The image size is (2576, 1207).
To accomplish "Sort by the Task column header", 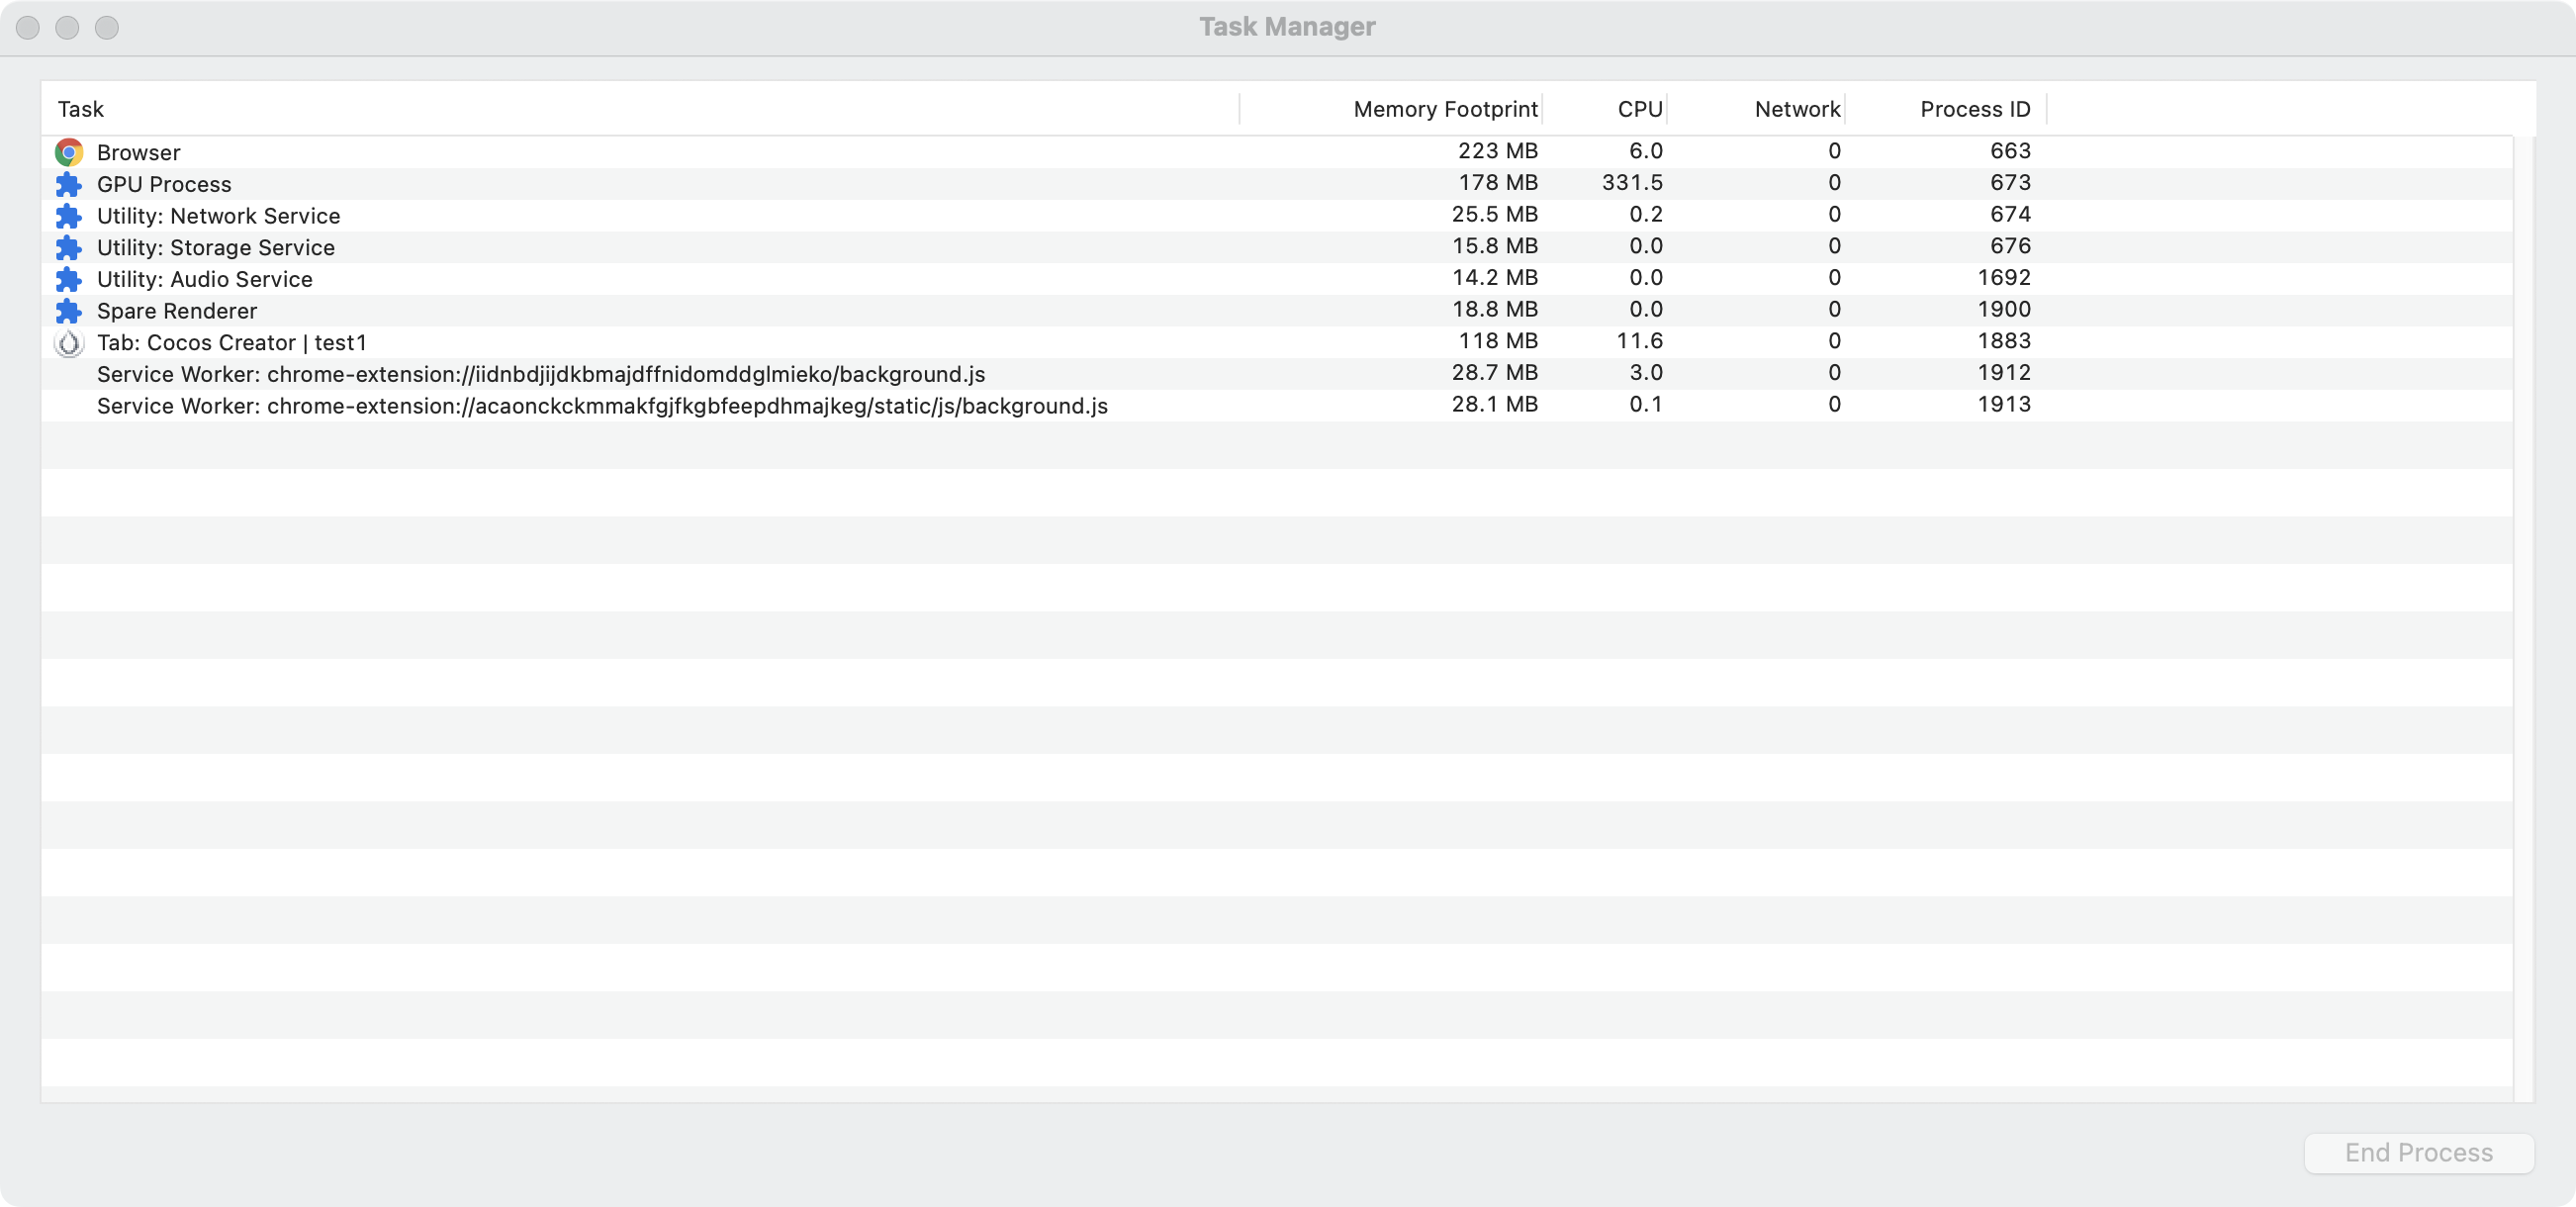I will (x=81, y=109).
